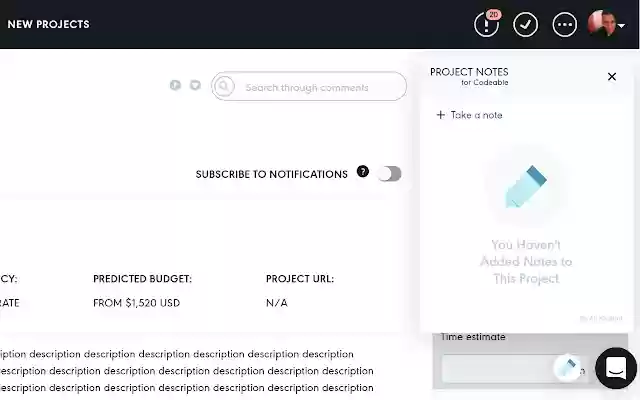Viewport: 640px width, 400px height.
Task: Open the three-dots more options icon
Action: coord(564,24)
